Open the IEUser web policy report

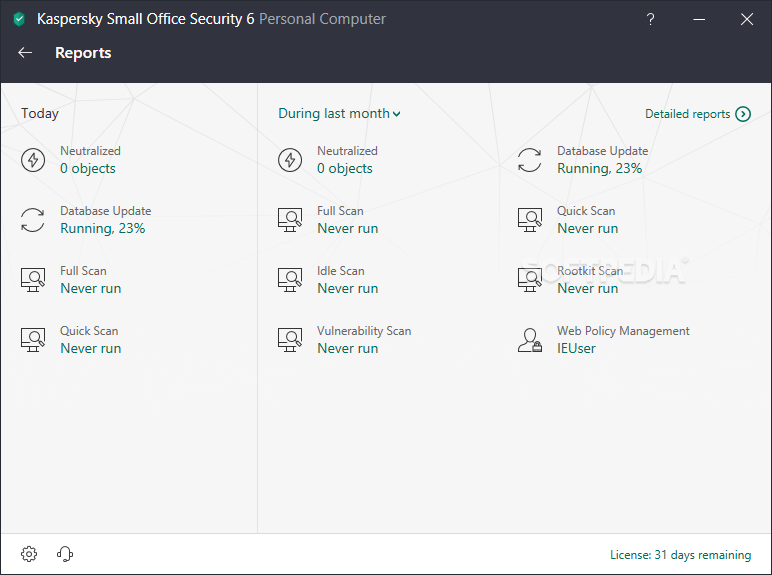click(x=576, y=349)
